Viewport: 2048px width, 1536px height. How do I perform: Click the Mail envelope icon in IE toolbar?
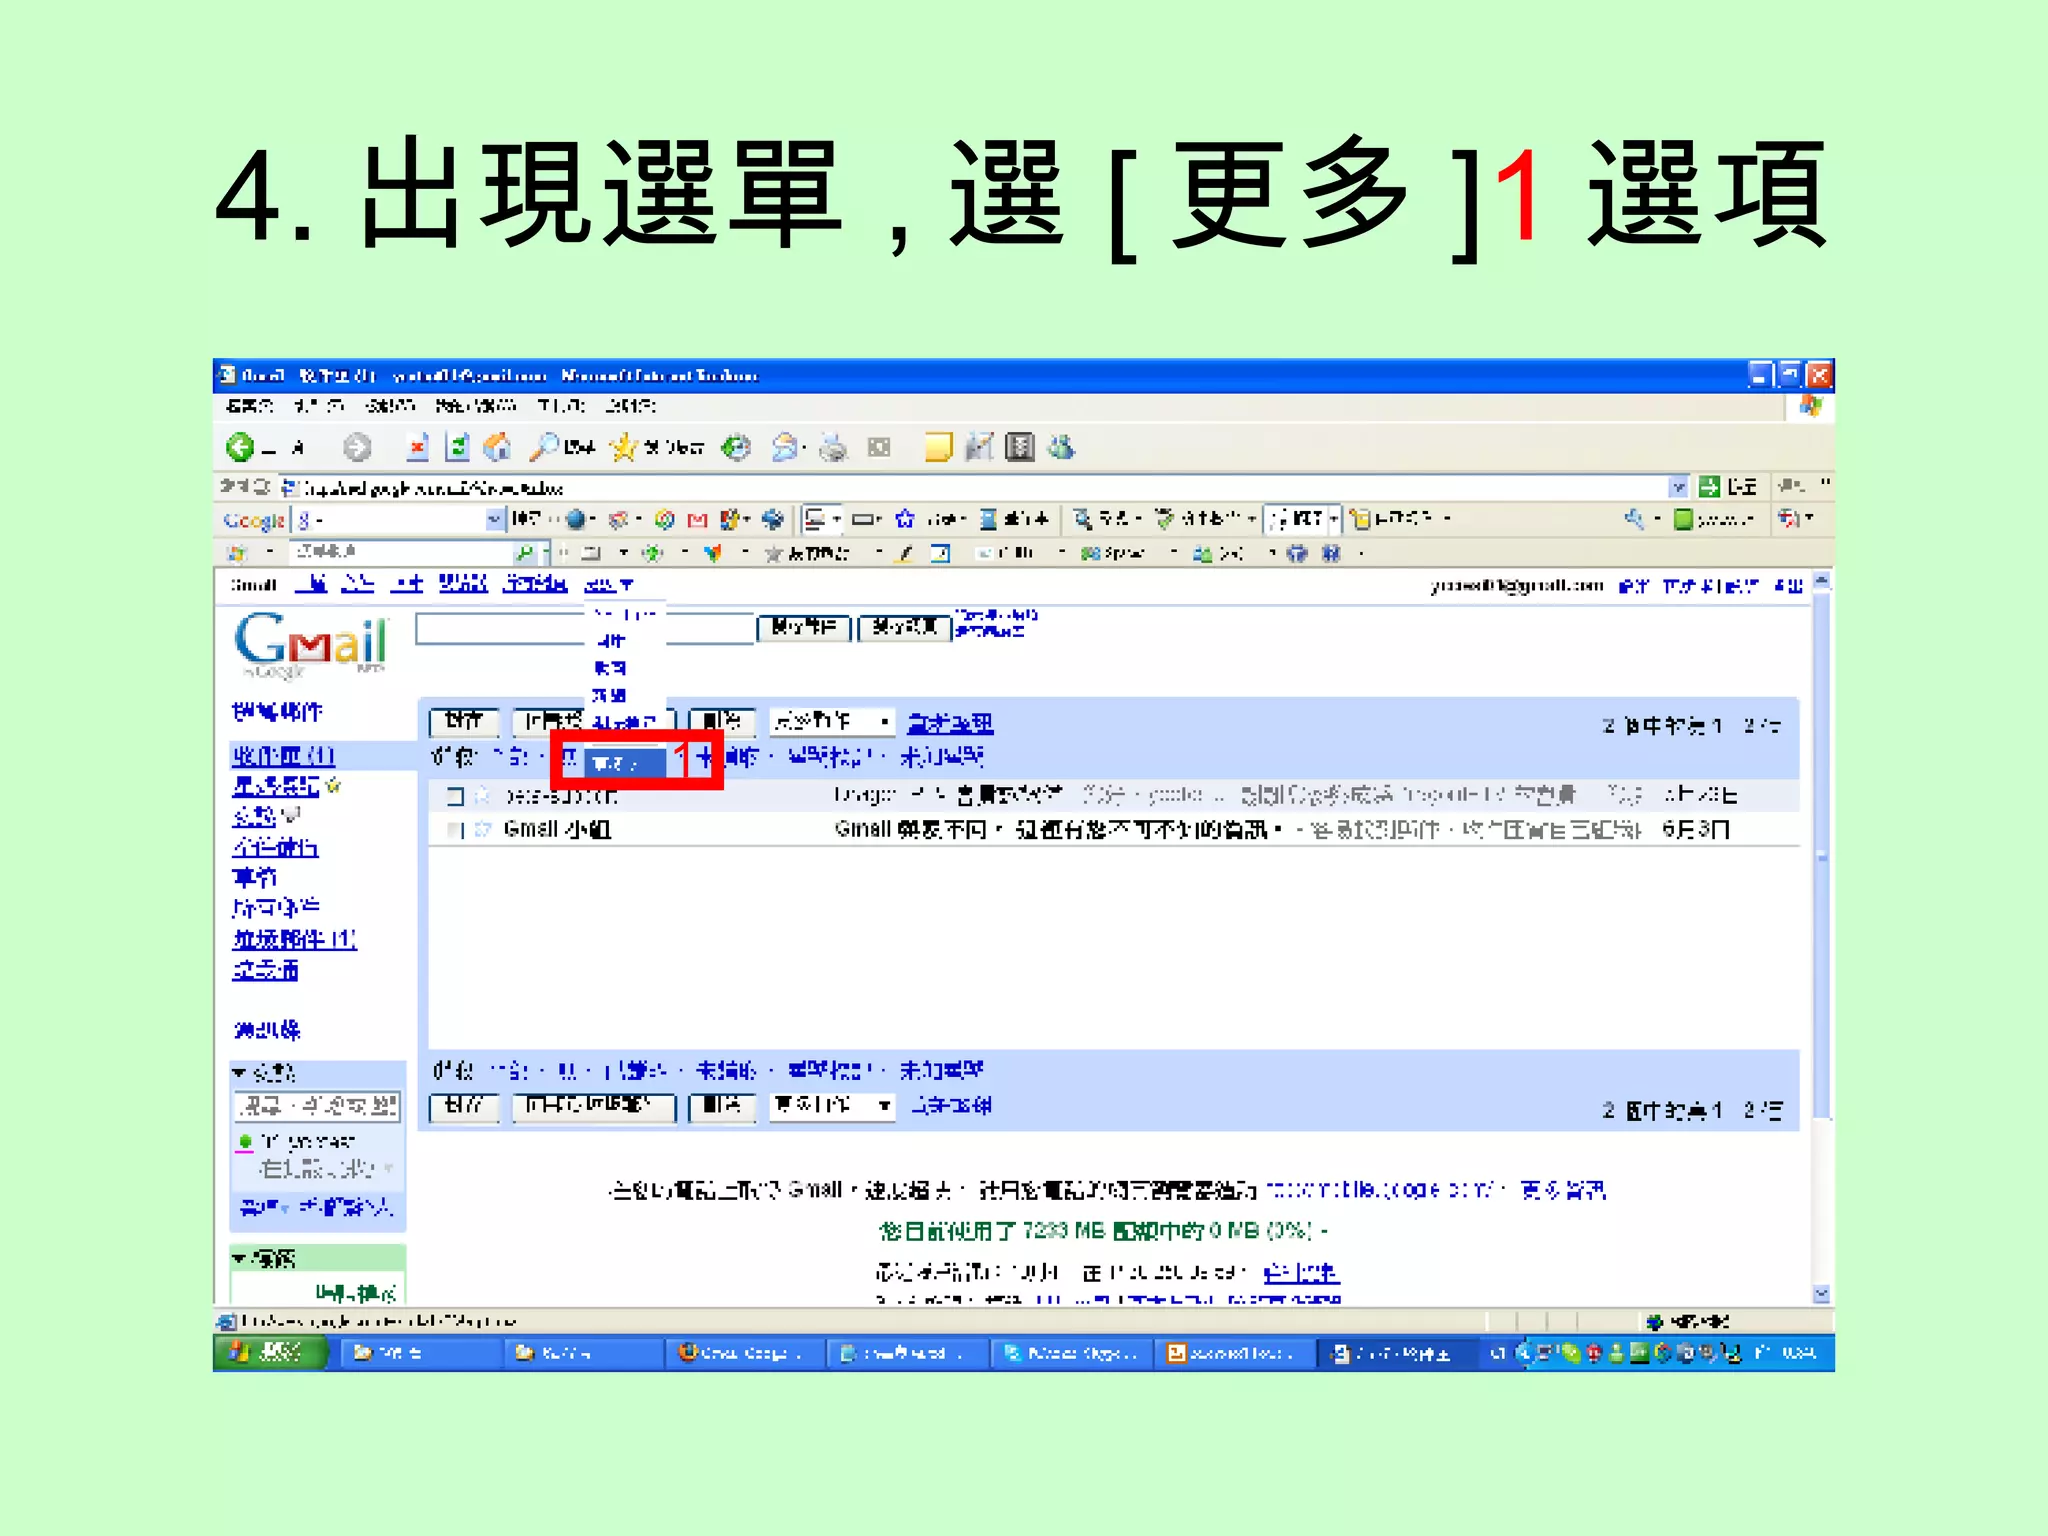click(x=785, y=447)
